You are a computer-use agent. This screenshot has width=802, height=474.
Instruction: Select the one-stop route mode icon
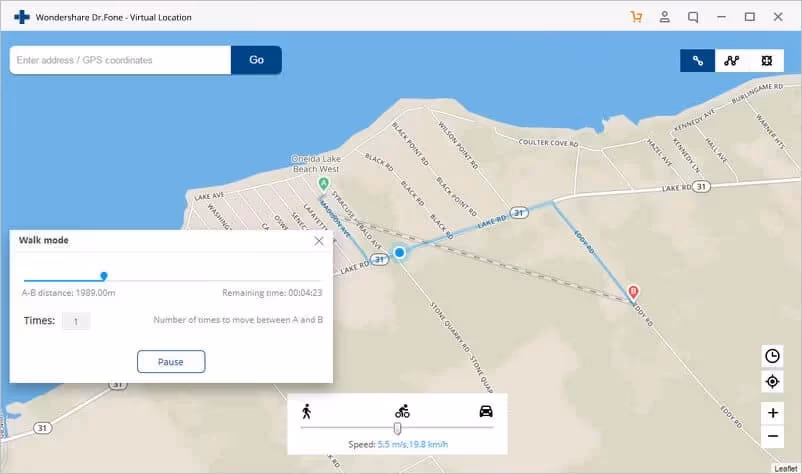coord(697,60)
